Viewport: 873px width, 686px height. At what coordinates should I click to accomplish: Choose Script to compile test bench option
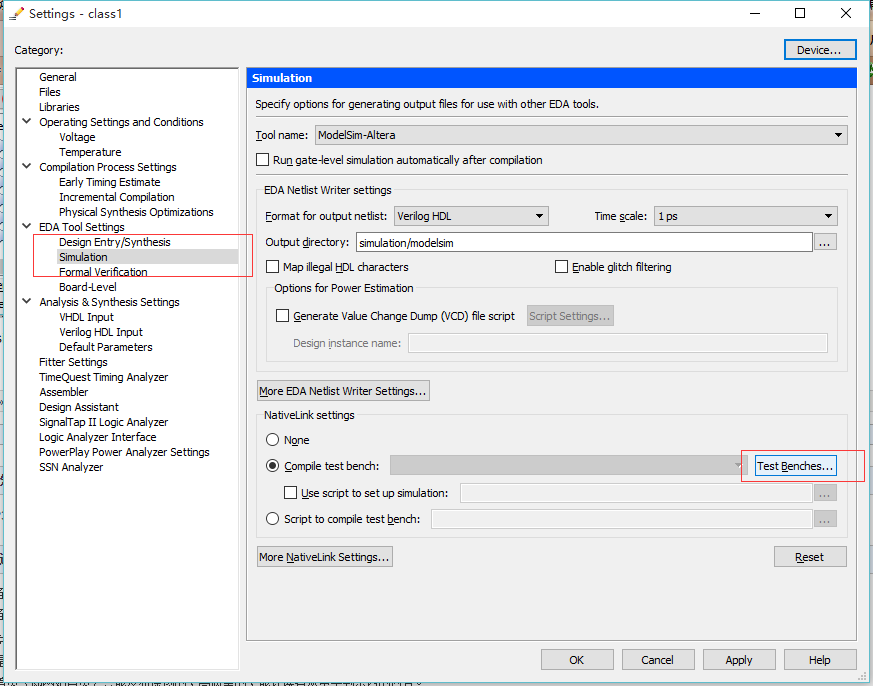(x=272, y=519)
